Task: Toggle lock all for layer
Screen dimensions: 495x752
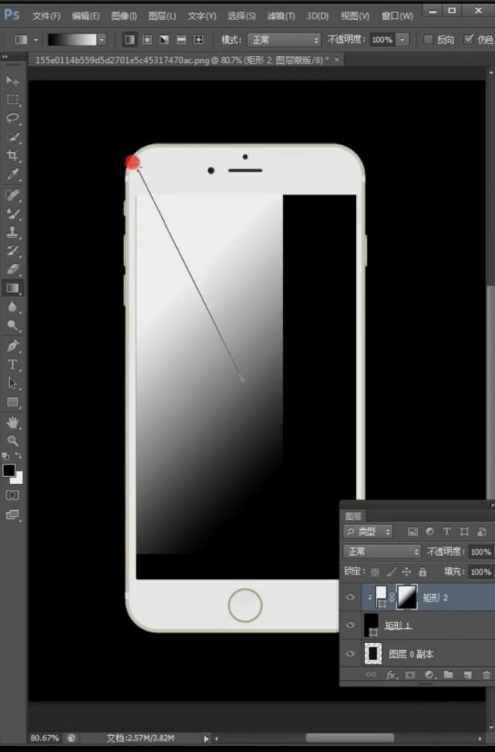Action: 423,572
